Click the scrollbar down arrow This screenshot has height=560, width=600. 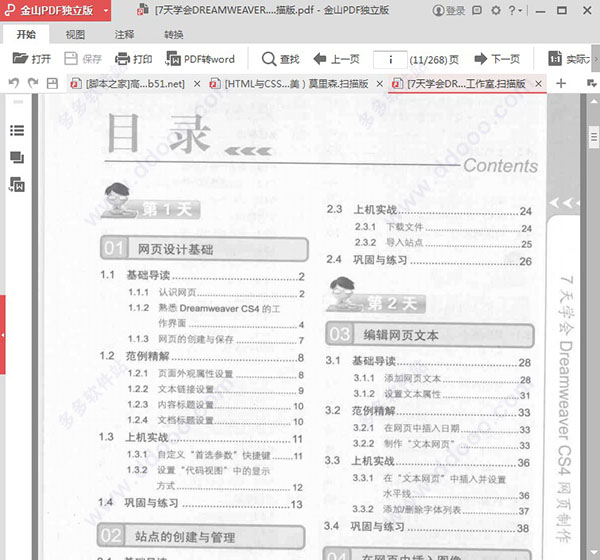(x=594, y=552)
